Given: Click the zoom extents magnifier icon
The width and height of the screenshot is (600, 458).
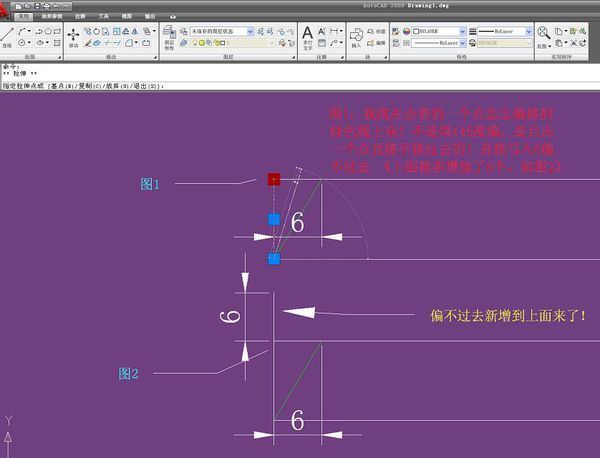Looking at the screenshot, I should 544,33.
